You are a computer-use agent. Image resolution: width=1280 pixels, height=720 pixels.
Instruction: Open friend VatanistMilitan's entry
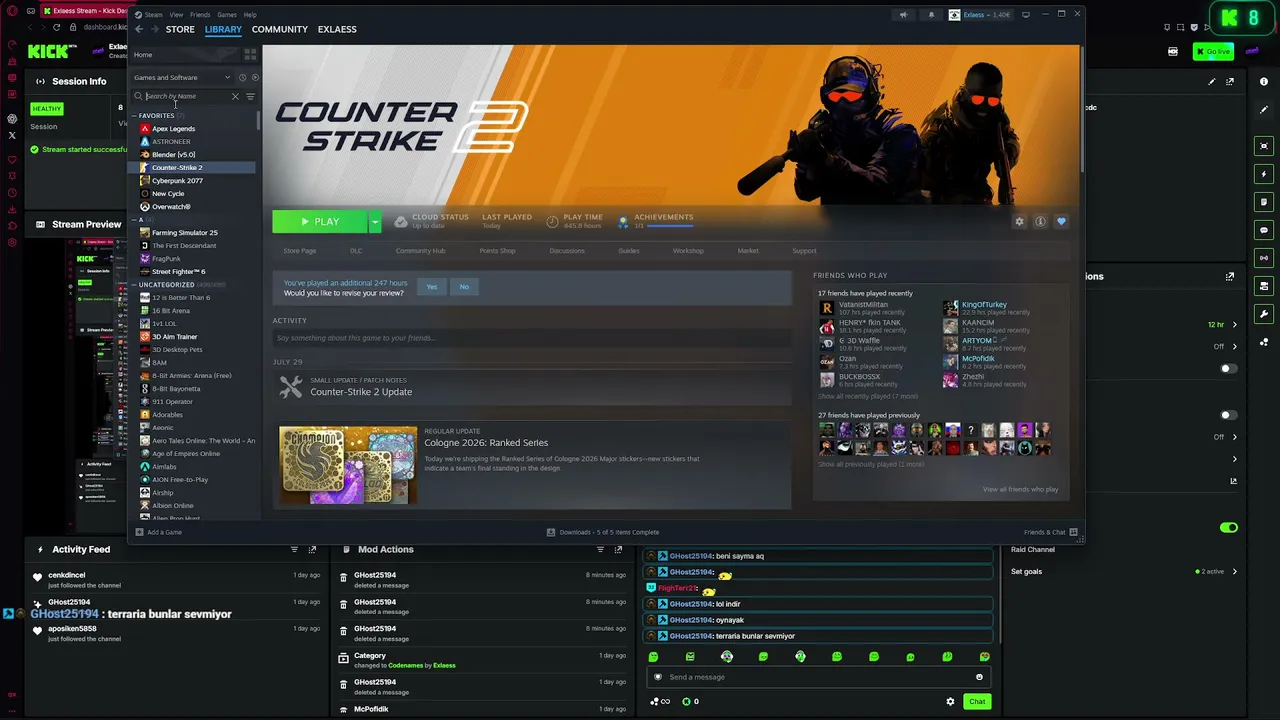876,308
